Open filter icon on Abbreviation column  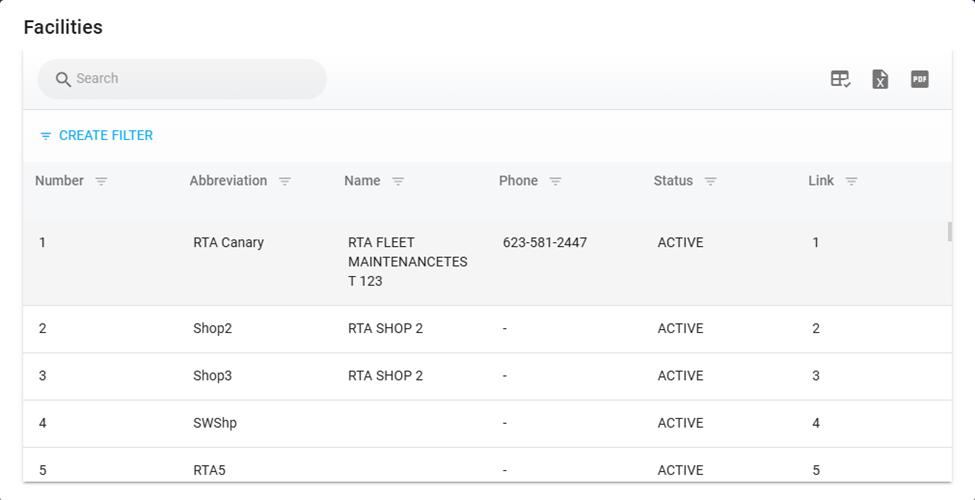coord(285,181)
